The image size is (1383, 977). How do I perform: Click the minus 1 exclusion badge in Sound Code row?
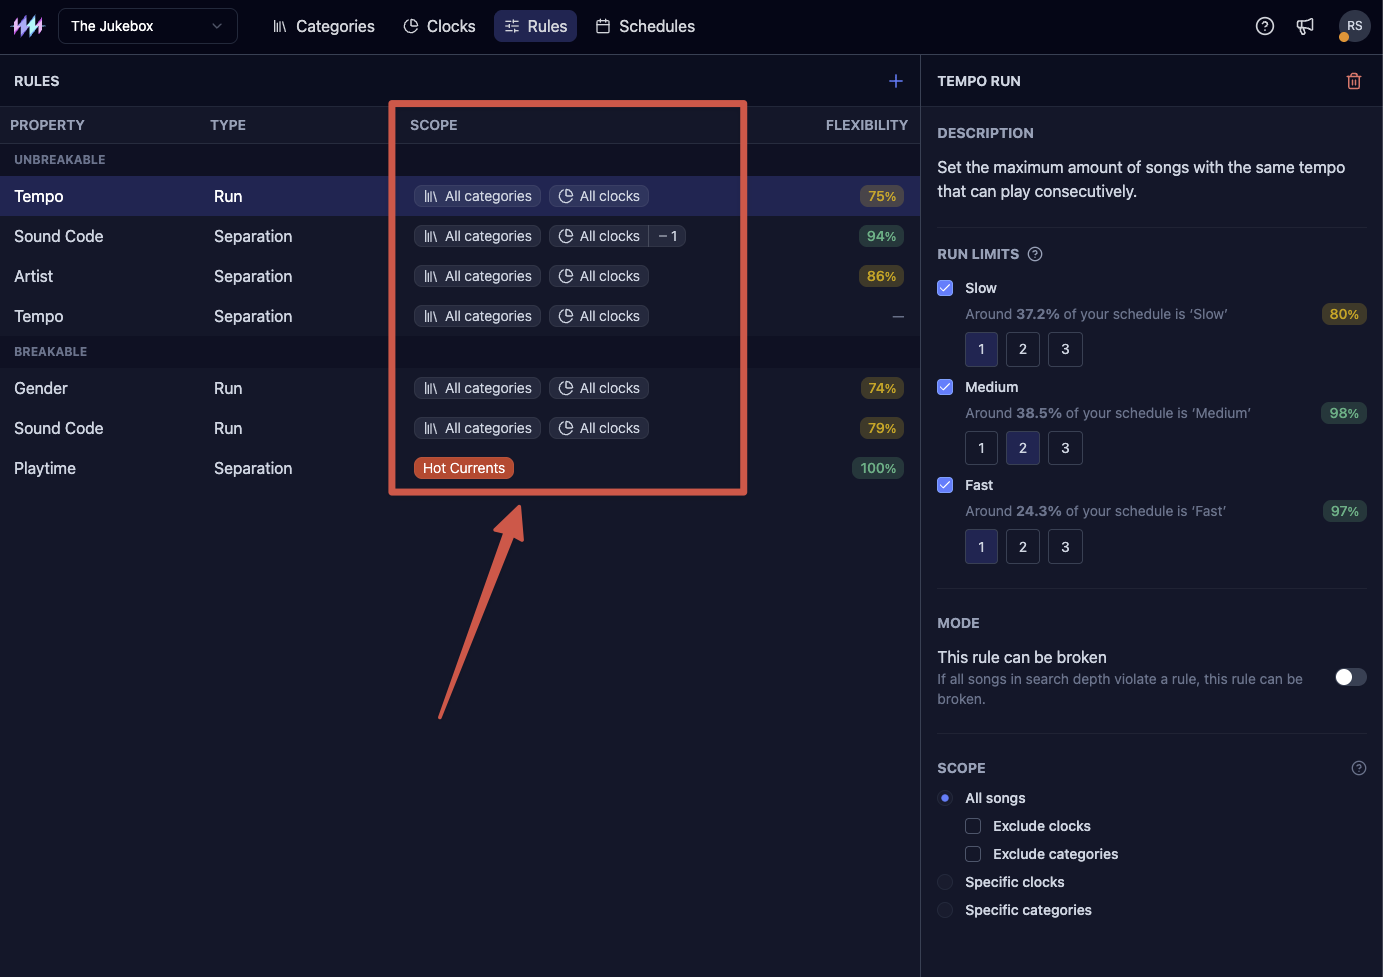click(x=668, y=236)
